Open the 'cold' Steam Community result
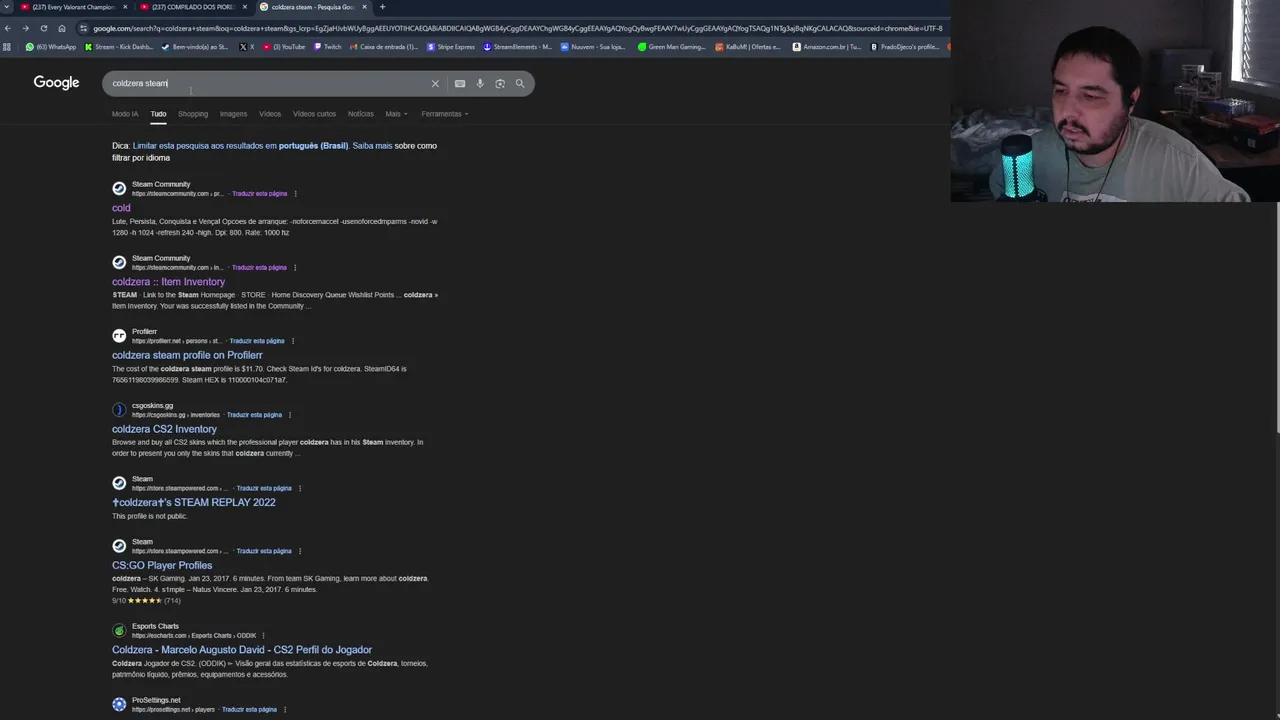The image size is (1280, 720). click(121, 208)
